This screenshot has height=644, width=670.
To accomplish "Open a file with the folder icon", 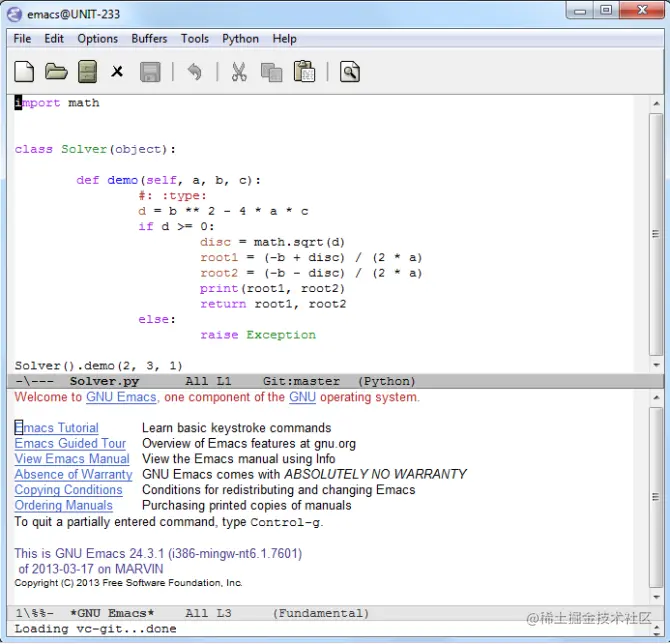I will [x=56, y=71].
